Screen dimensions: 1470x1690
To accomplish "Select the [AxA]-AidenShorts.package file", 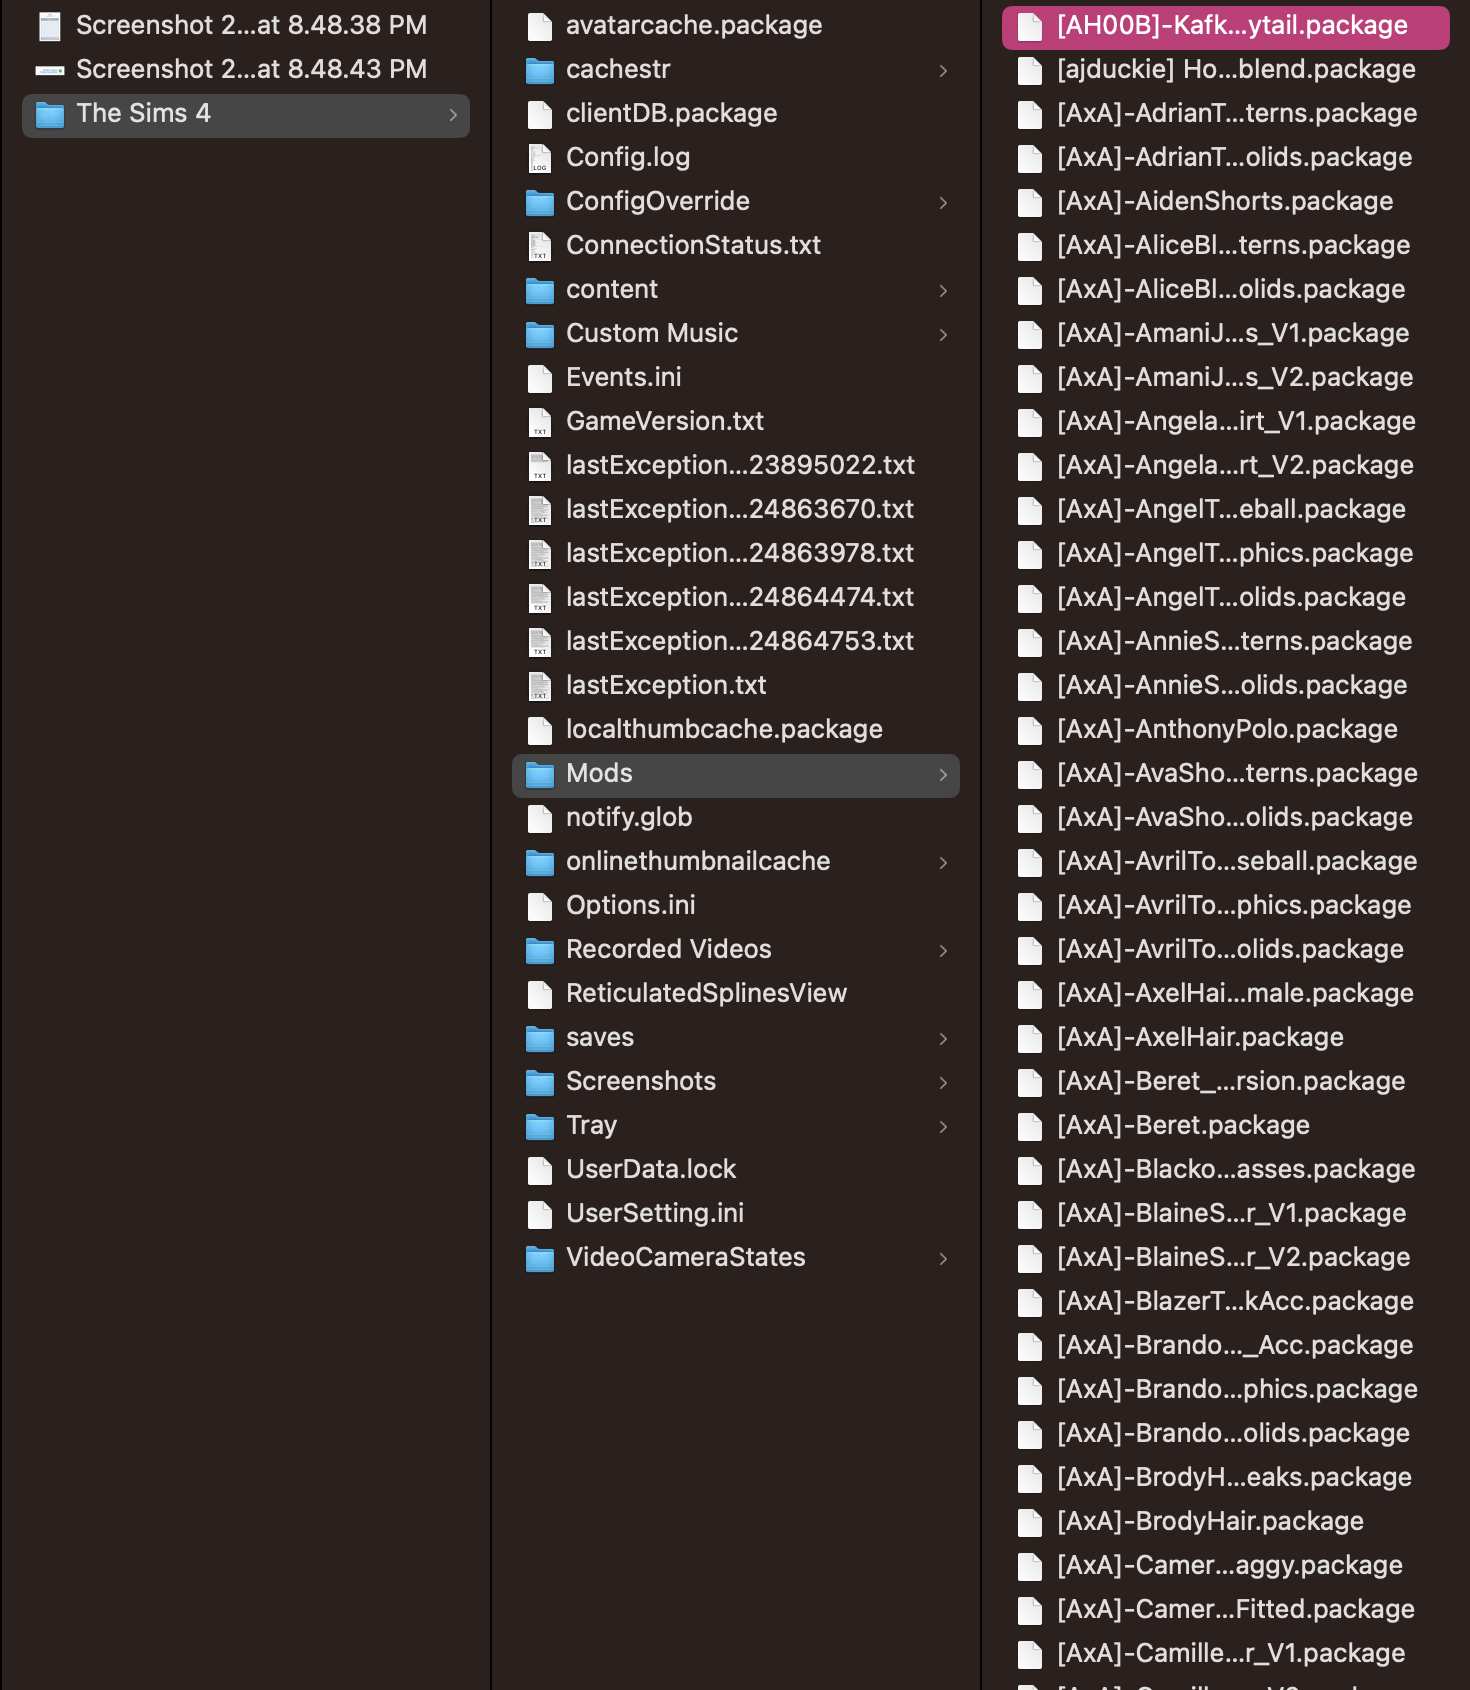I will 1224,202.
